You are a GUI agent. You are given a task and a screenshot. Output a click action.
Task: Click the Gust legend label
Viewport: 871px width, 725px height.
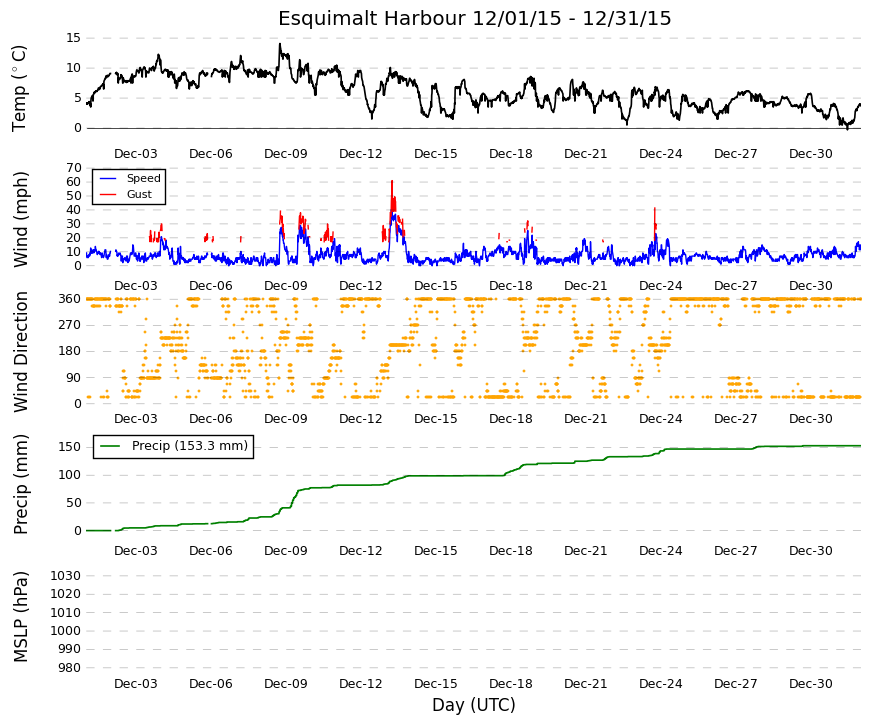(139, 194)
